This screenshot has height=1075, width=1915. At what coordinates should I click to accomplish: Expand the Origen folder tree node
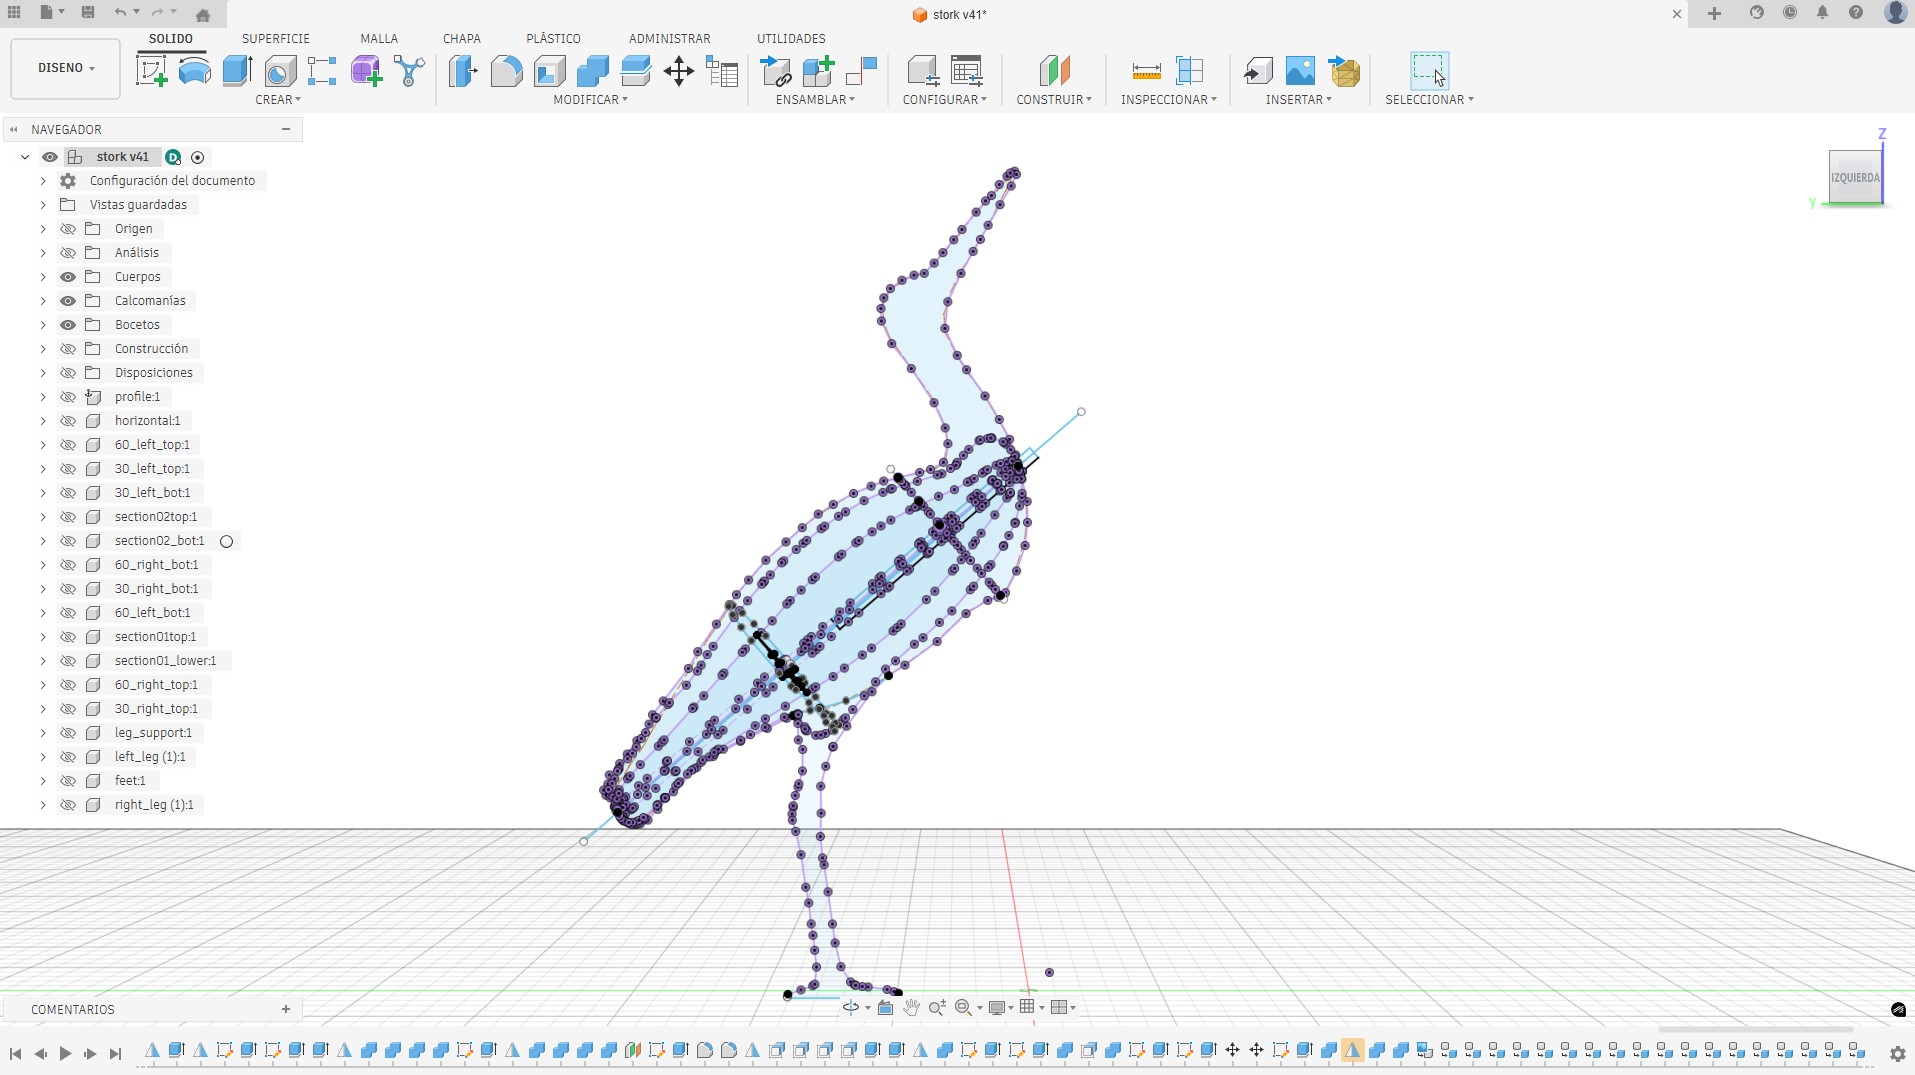[x=43, y=229]
